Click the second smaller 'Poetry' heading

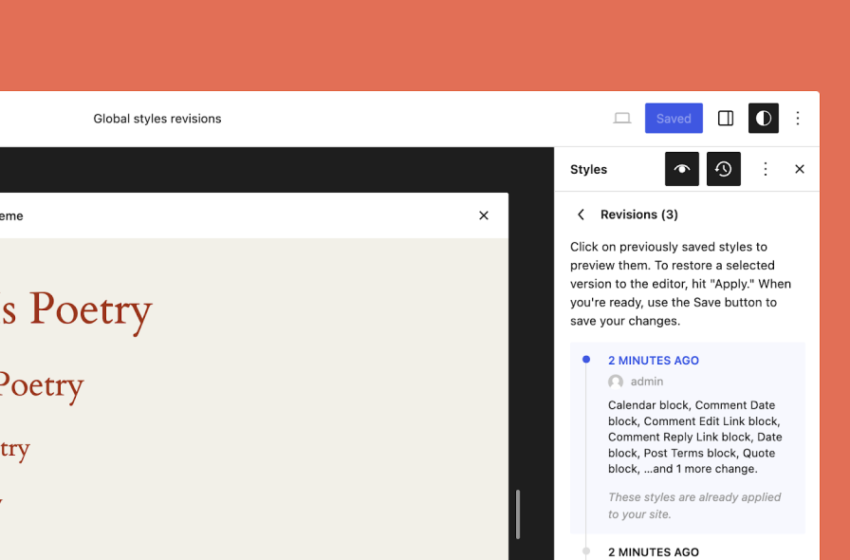(41, 386)
